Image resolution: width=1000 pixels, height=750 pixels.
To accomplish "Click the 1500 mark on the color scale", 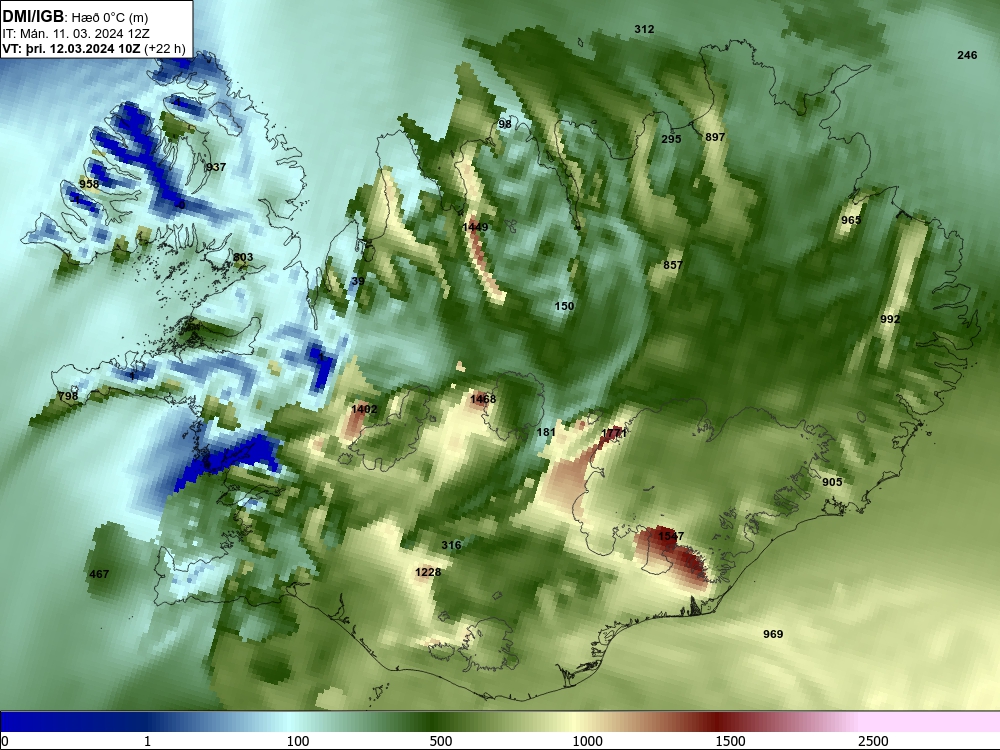I will point(730,741).
